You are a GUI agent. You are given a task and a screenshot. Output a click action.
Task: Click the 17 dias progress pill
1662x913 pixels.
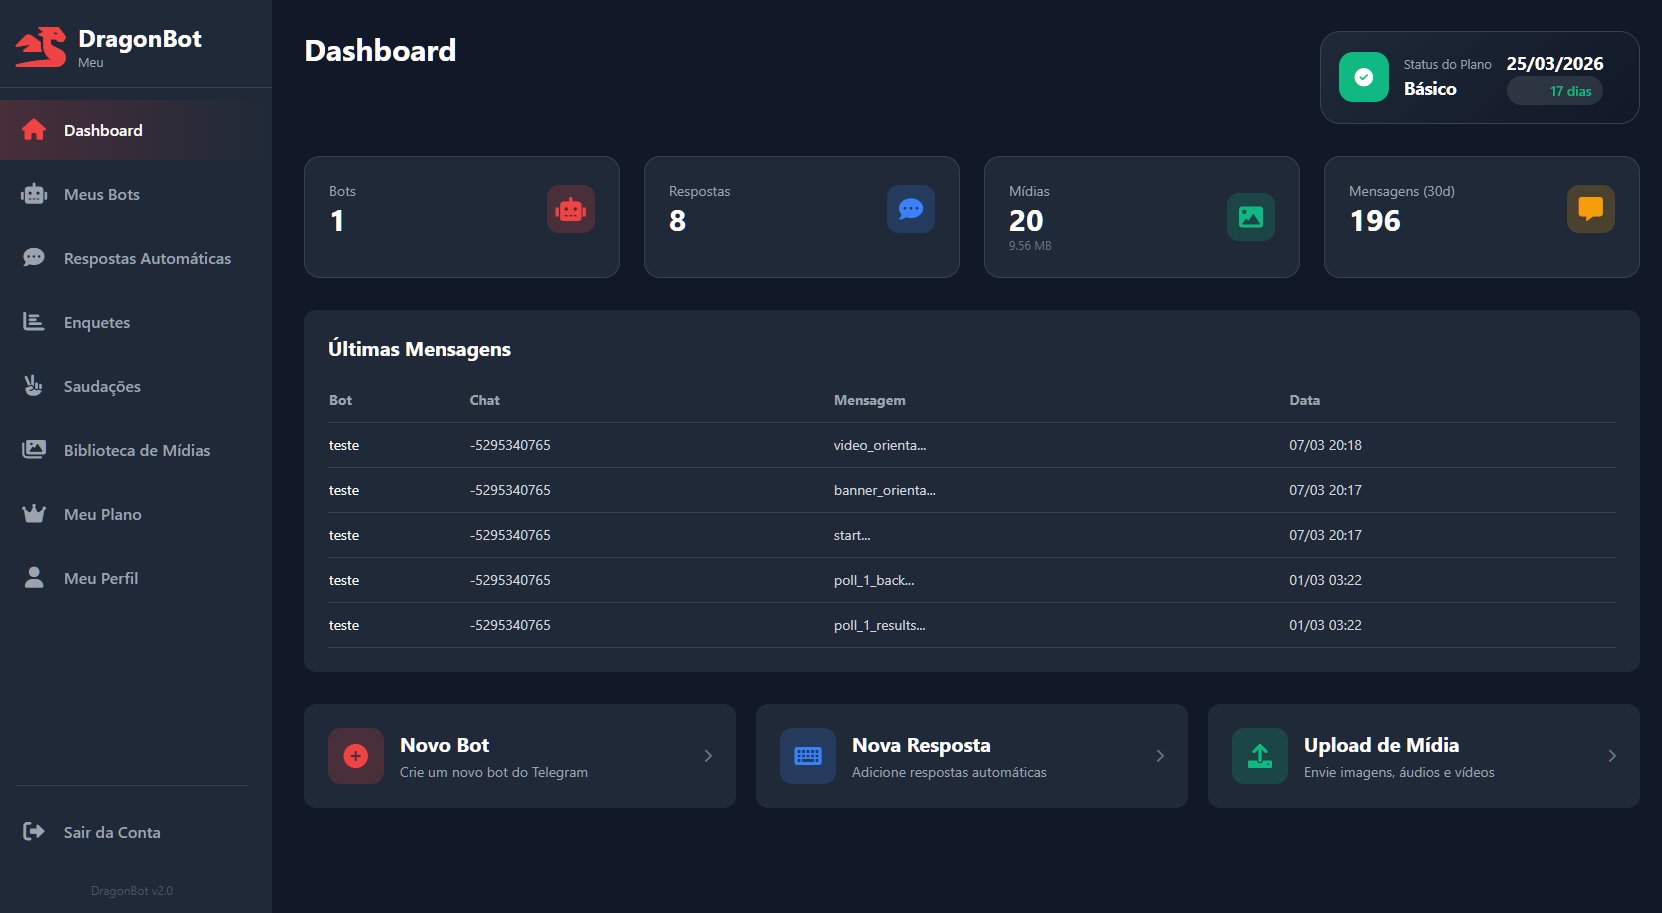point(1554,91)
